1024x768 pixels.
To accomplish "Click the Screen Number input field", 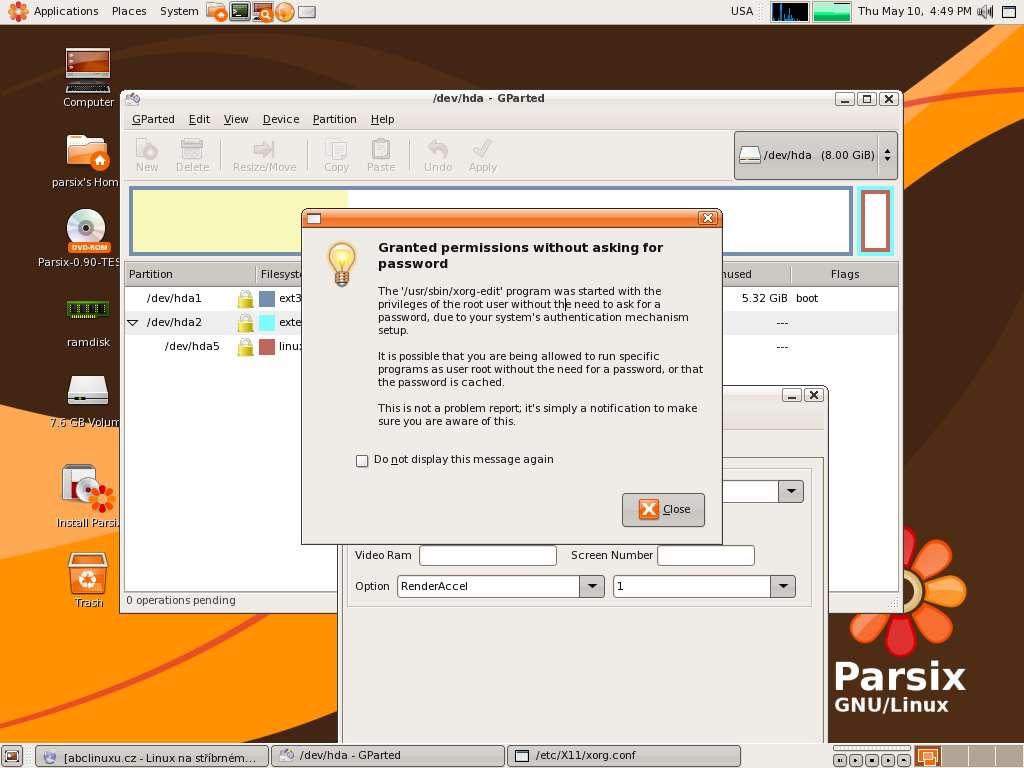I will [x=705, y=556].
